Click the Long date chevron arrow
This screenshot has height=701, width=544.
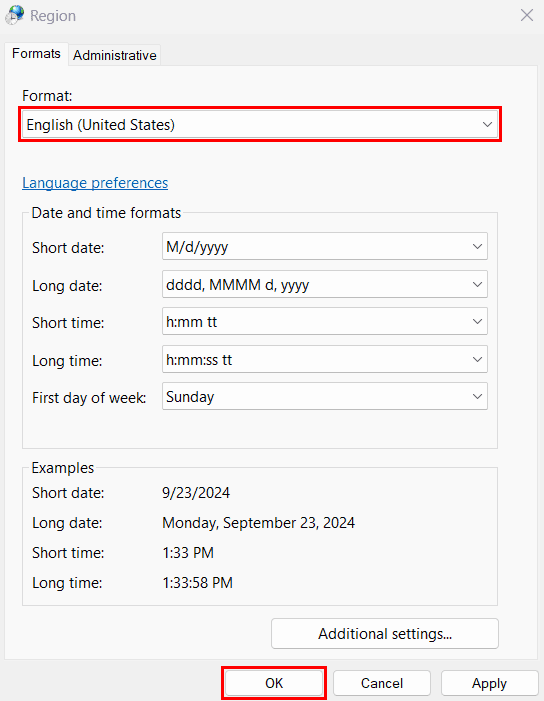[x=477, y=284]
